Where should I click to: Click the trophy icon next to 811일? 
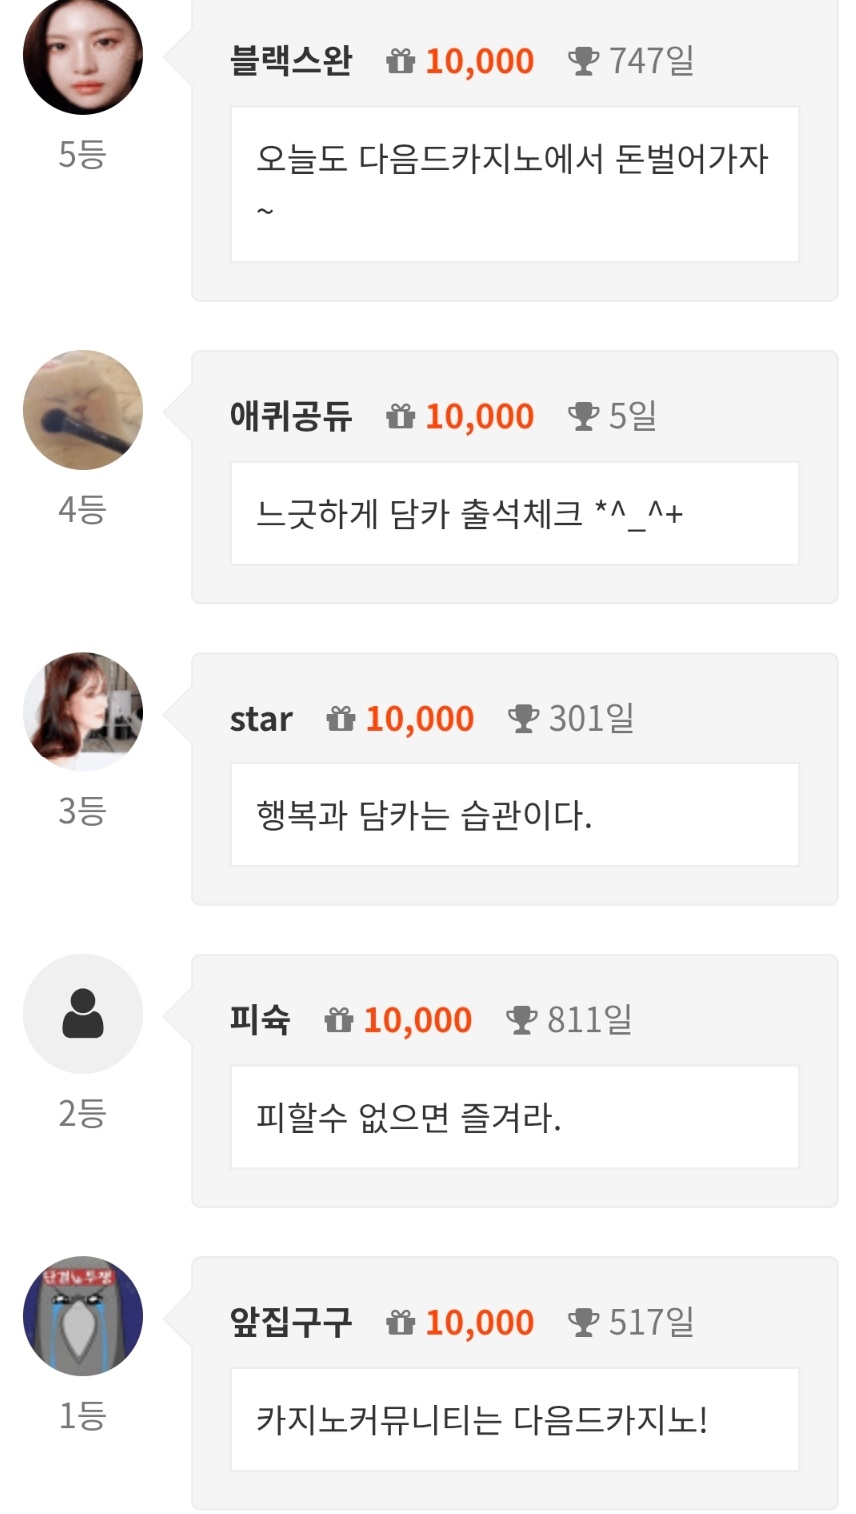(521, 1021)
